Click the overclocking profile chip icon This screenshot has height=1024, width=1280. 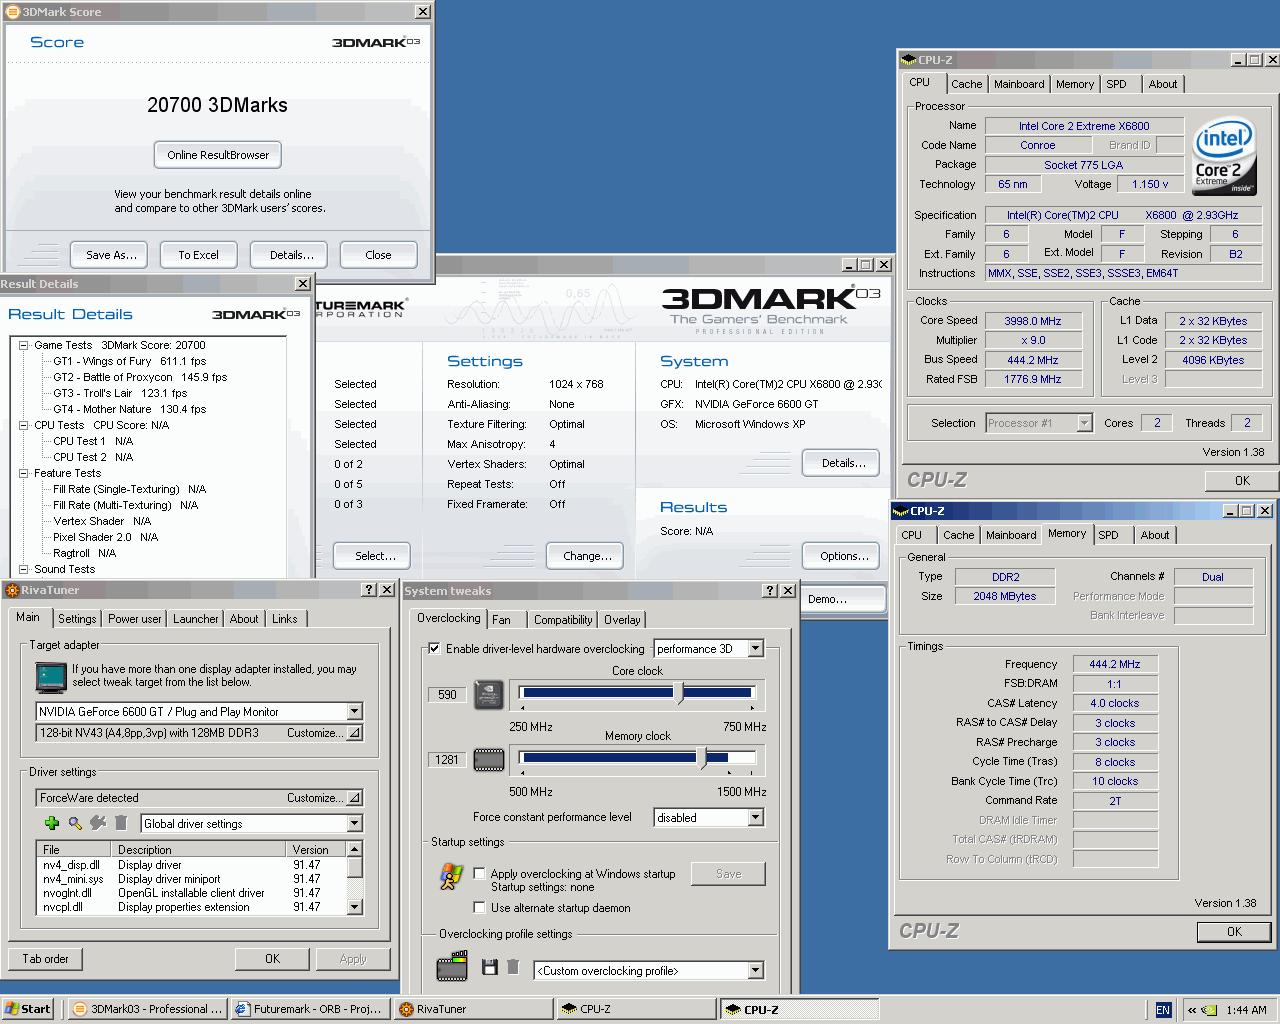453,966
